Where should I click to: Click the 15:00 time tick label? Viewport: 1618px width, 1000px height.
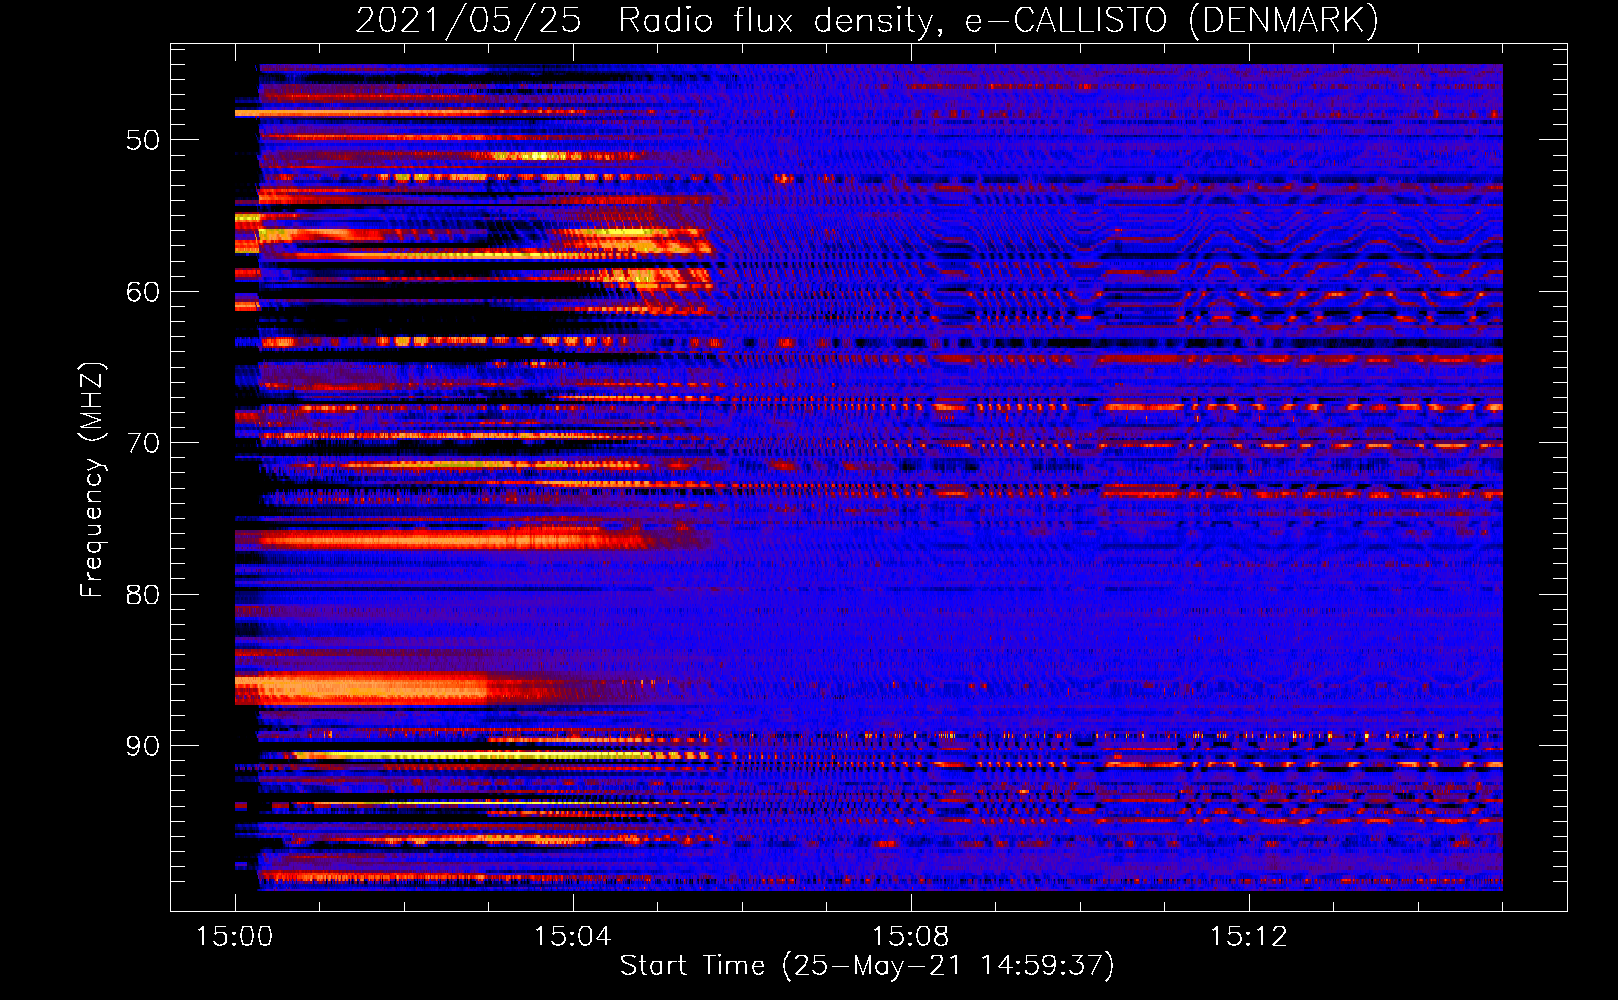point(235,937)
